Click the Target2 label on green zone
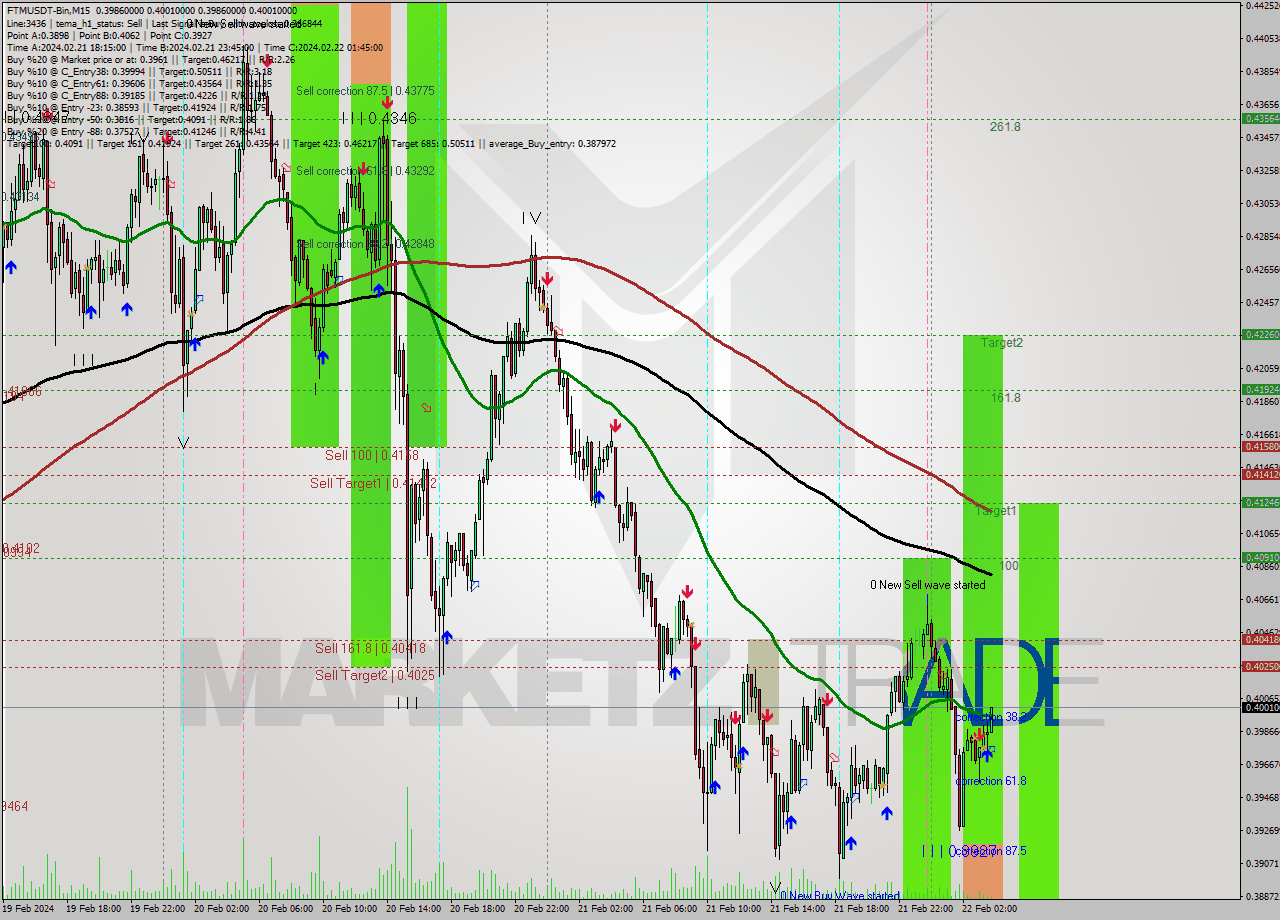 coord(1001,343)
